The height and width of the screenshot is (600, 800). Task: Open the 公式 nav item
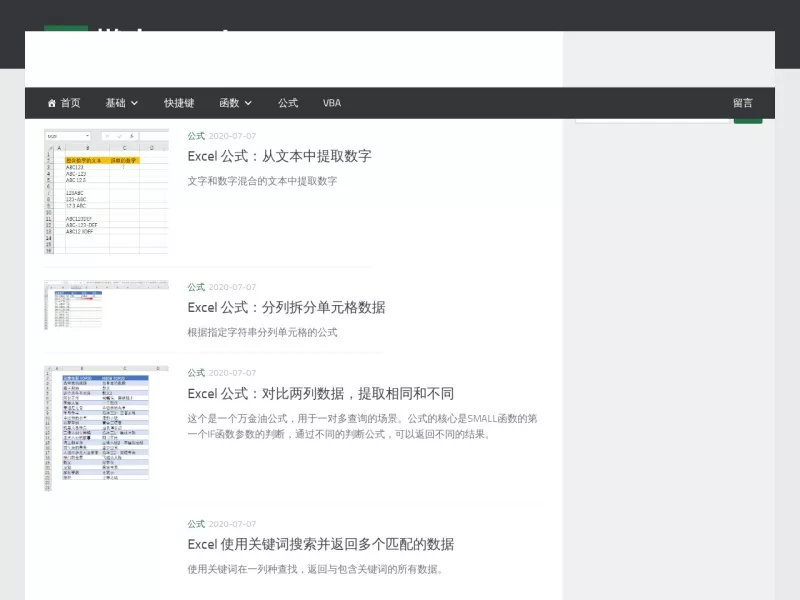(288, 103)
